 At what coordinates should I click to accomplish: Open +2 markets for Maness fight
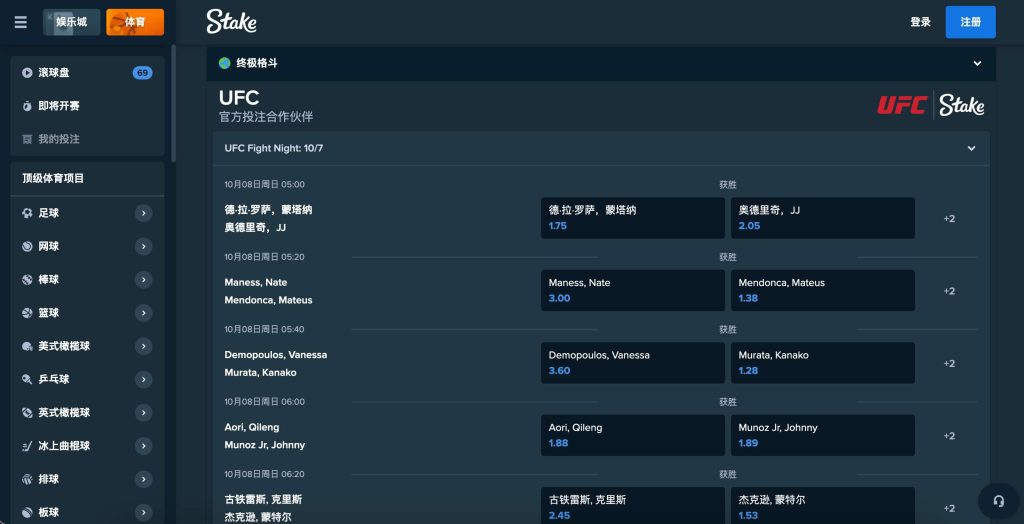pos(949,291)
